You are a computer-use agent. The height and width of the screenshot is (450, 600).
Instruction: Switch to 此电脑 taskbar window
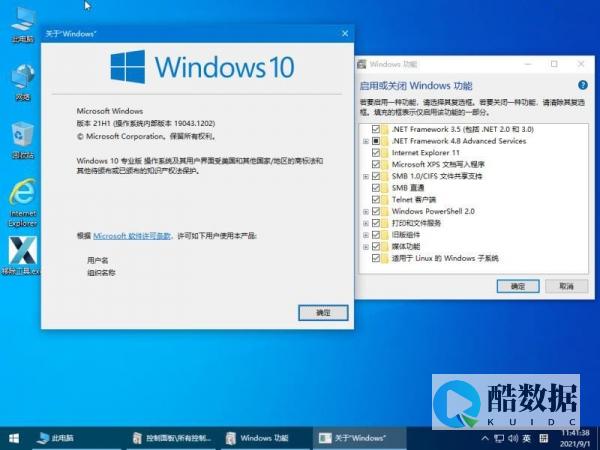77,439
